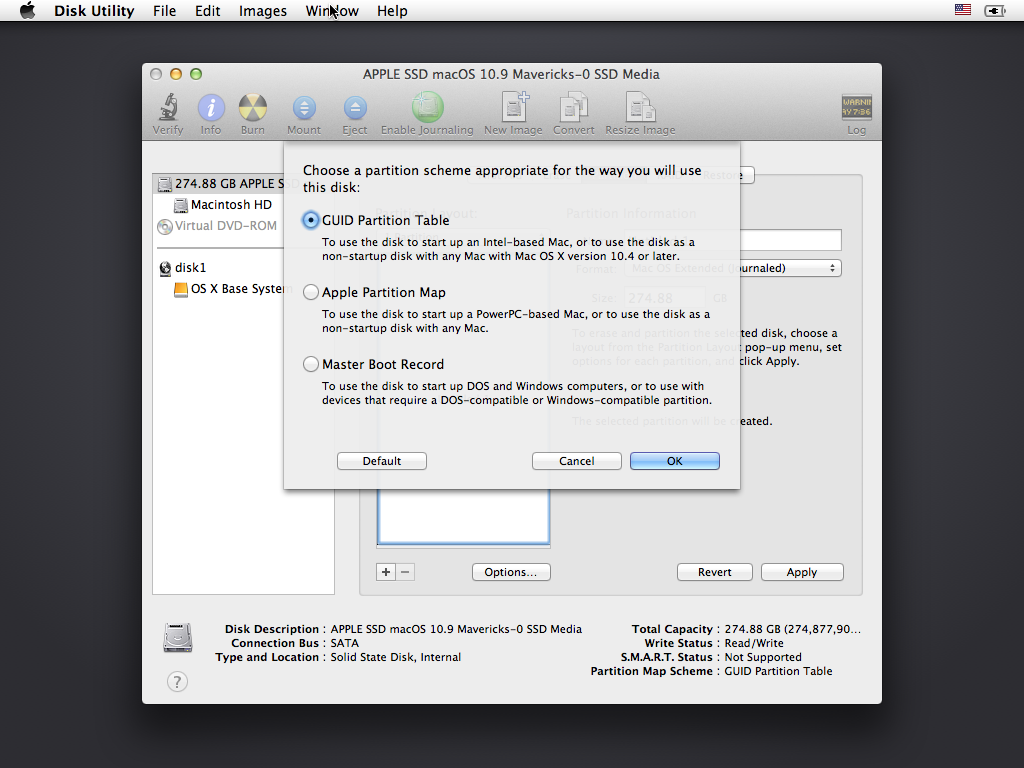
Task: Click the minus remove partition button
Action: [x=405, y=572]
